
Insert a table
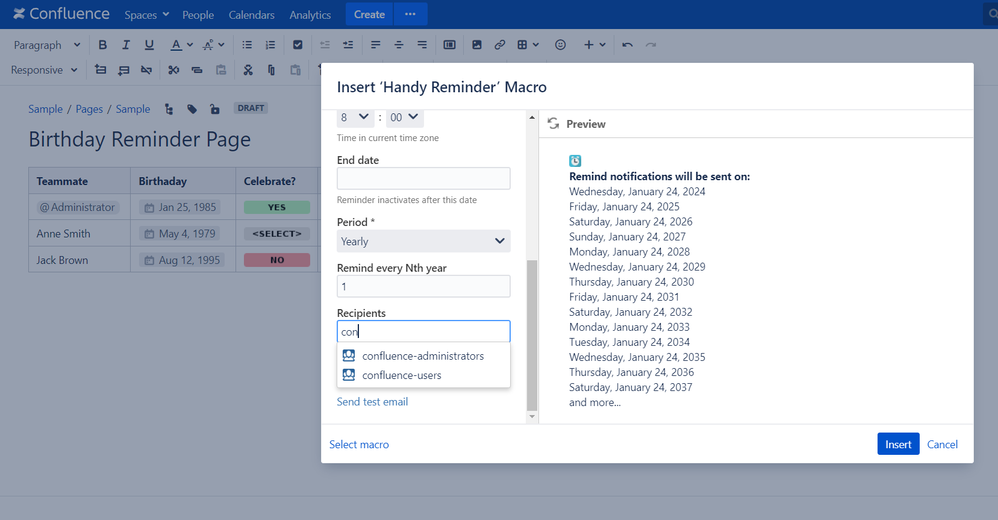[x=522, y=45]
